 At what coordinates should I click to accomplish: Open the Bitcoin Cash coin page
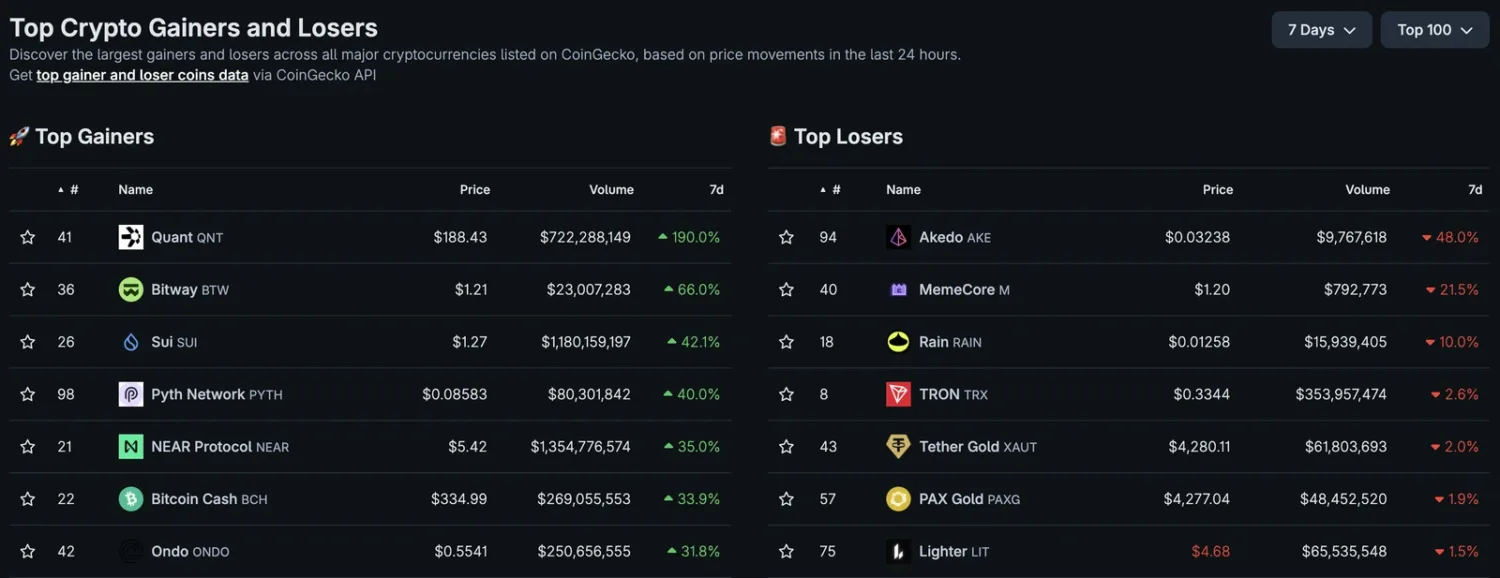click(209, 499)
